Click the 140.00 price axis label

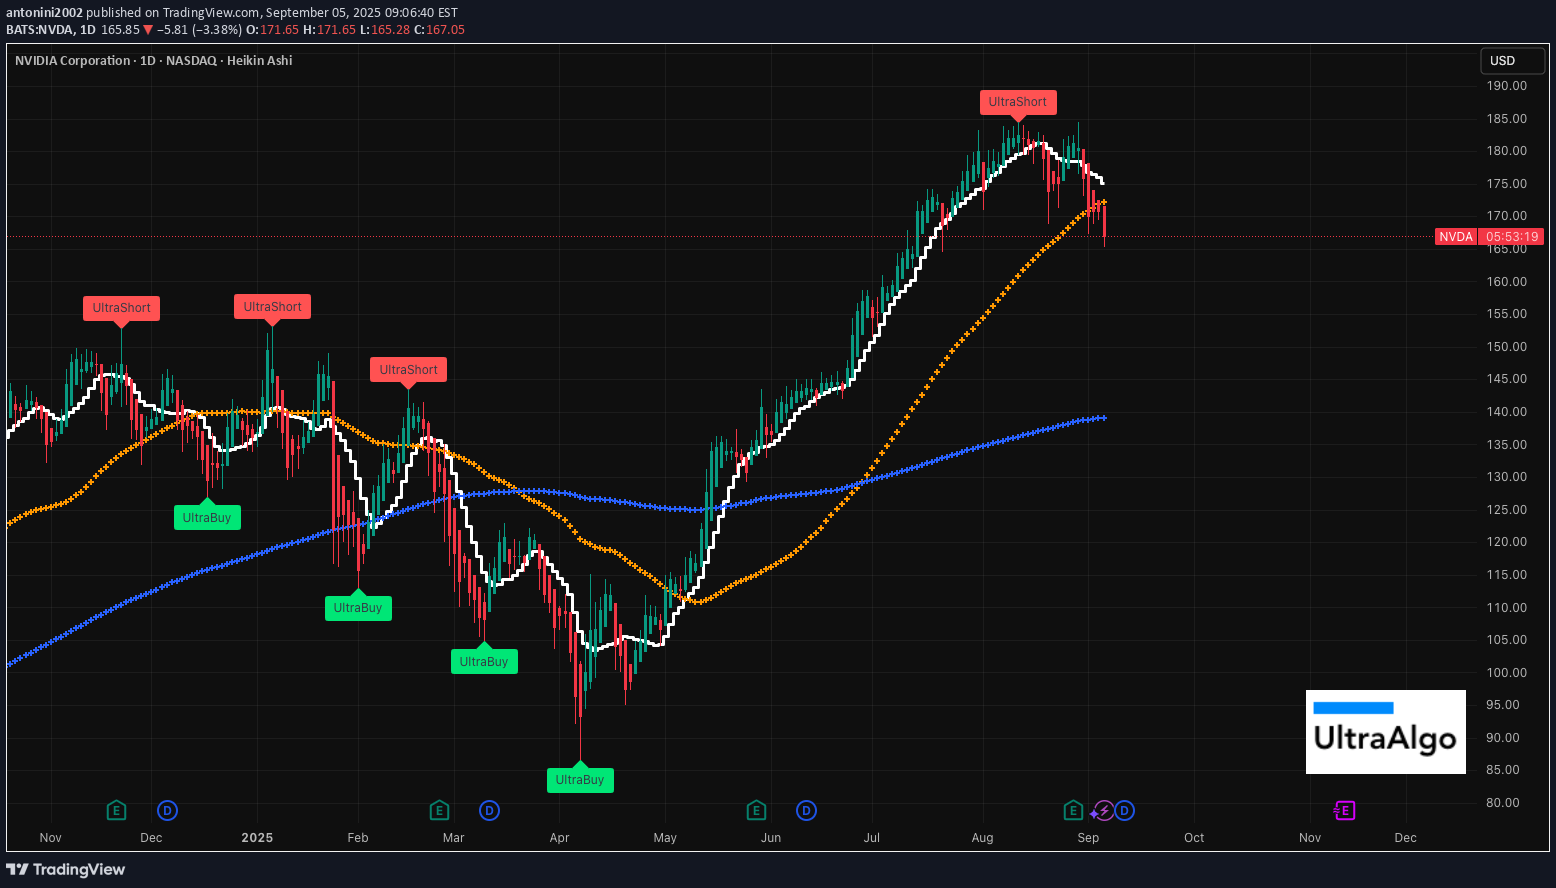point(1507,412)
